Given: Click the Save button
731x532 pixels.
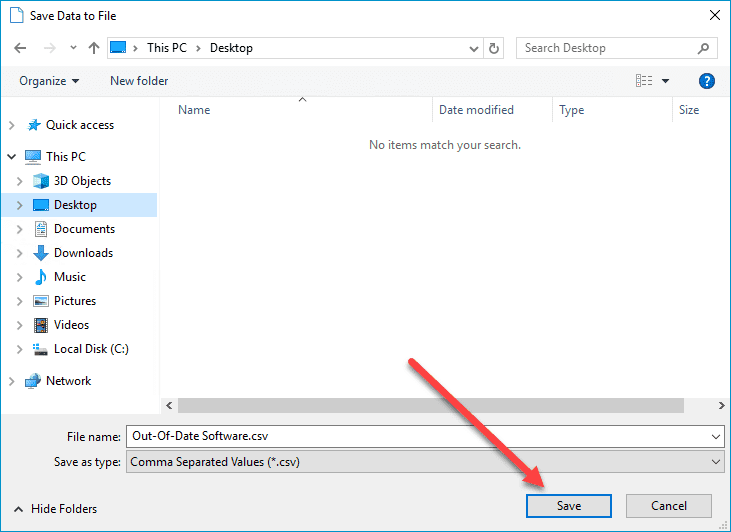Looking at the screenshot, I should pyautogui.click(x=569, y=506).
